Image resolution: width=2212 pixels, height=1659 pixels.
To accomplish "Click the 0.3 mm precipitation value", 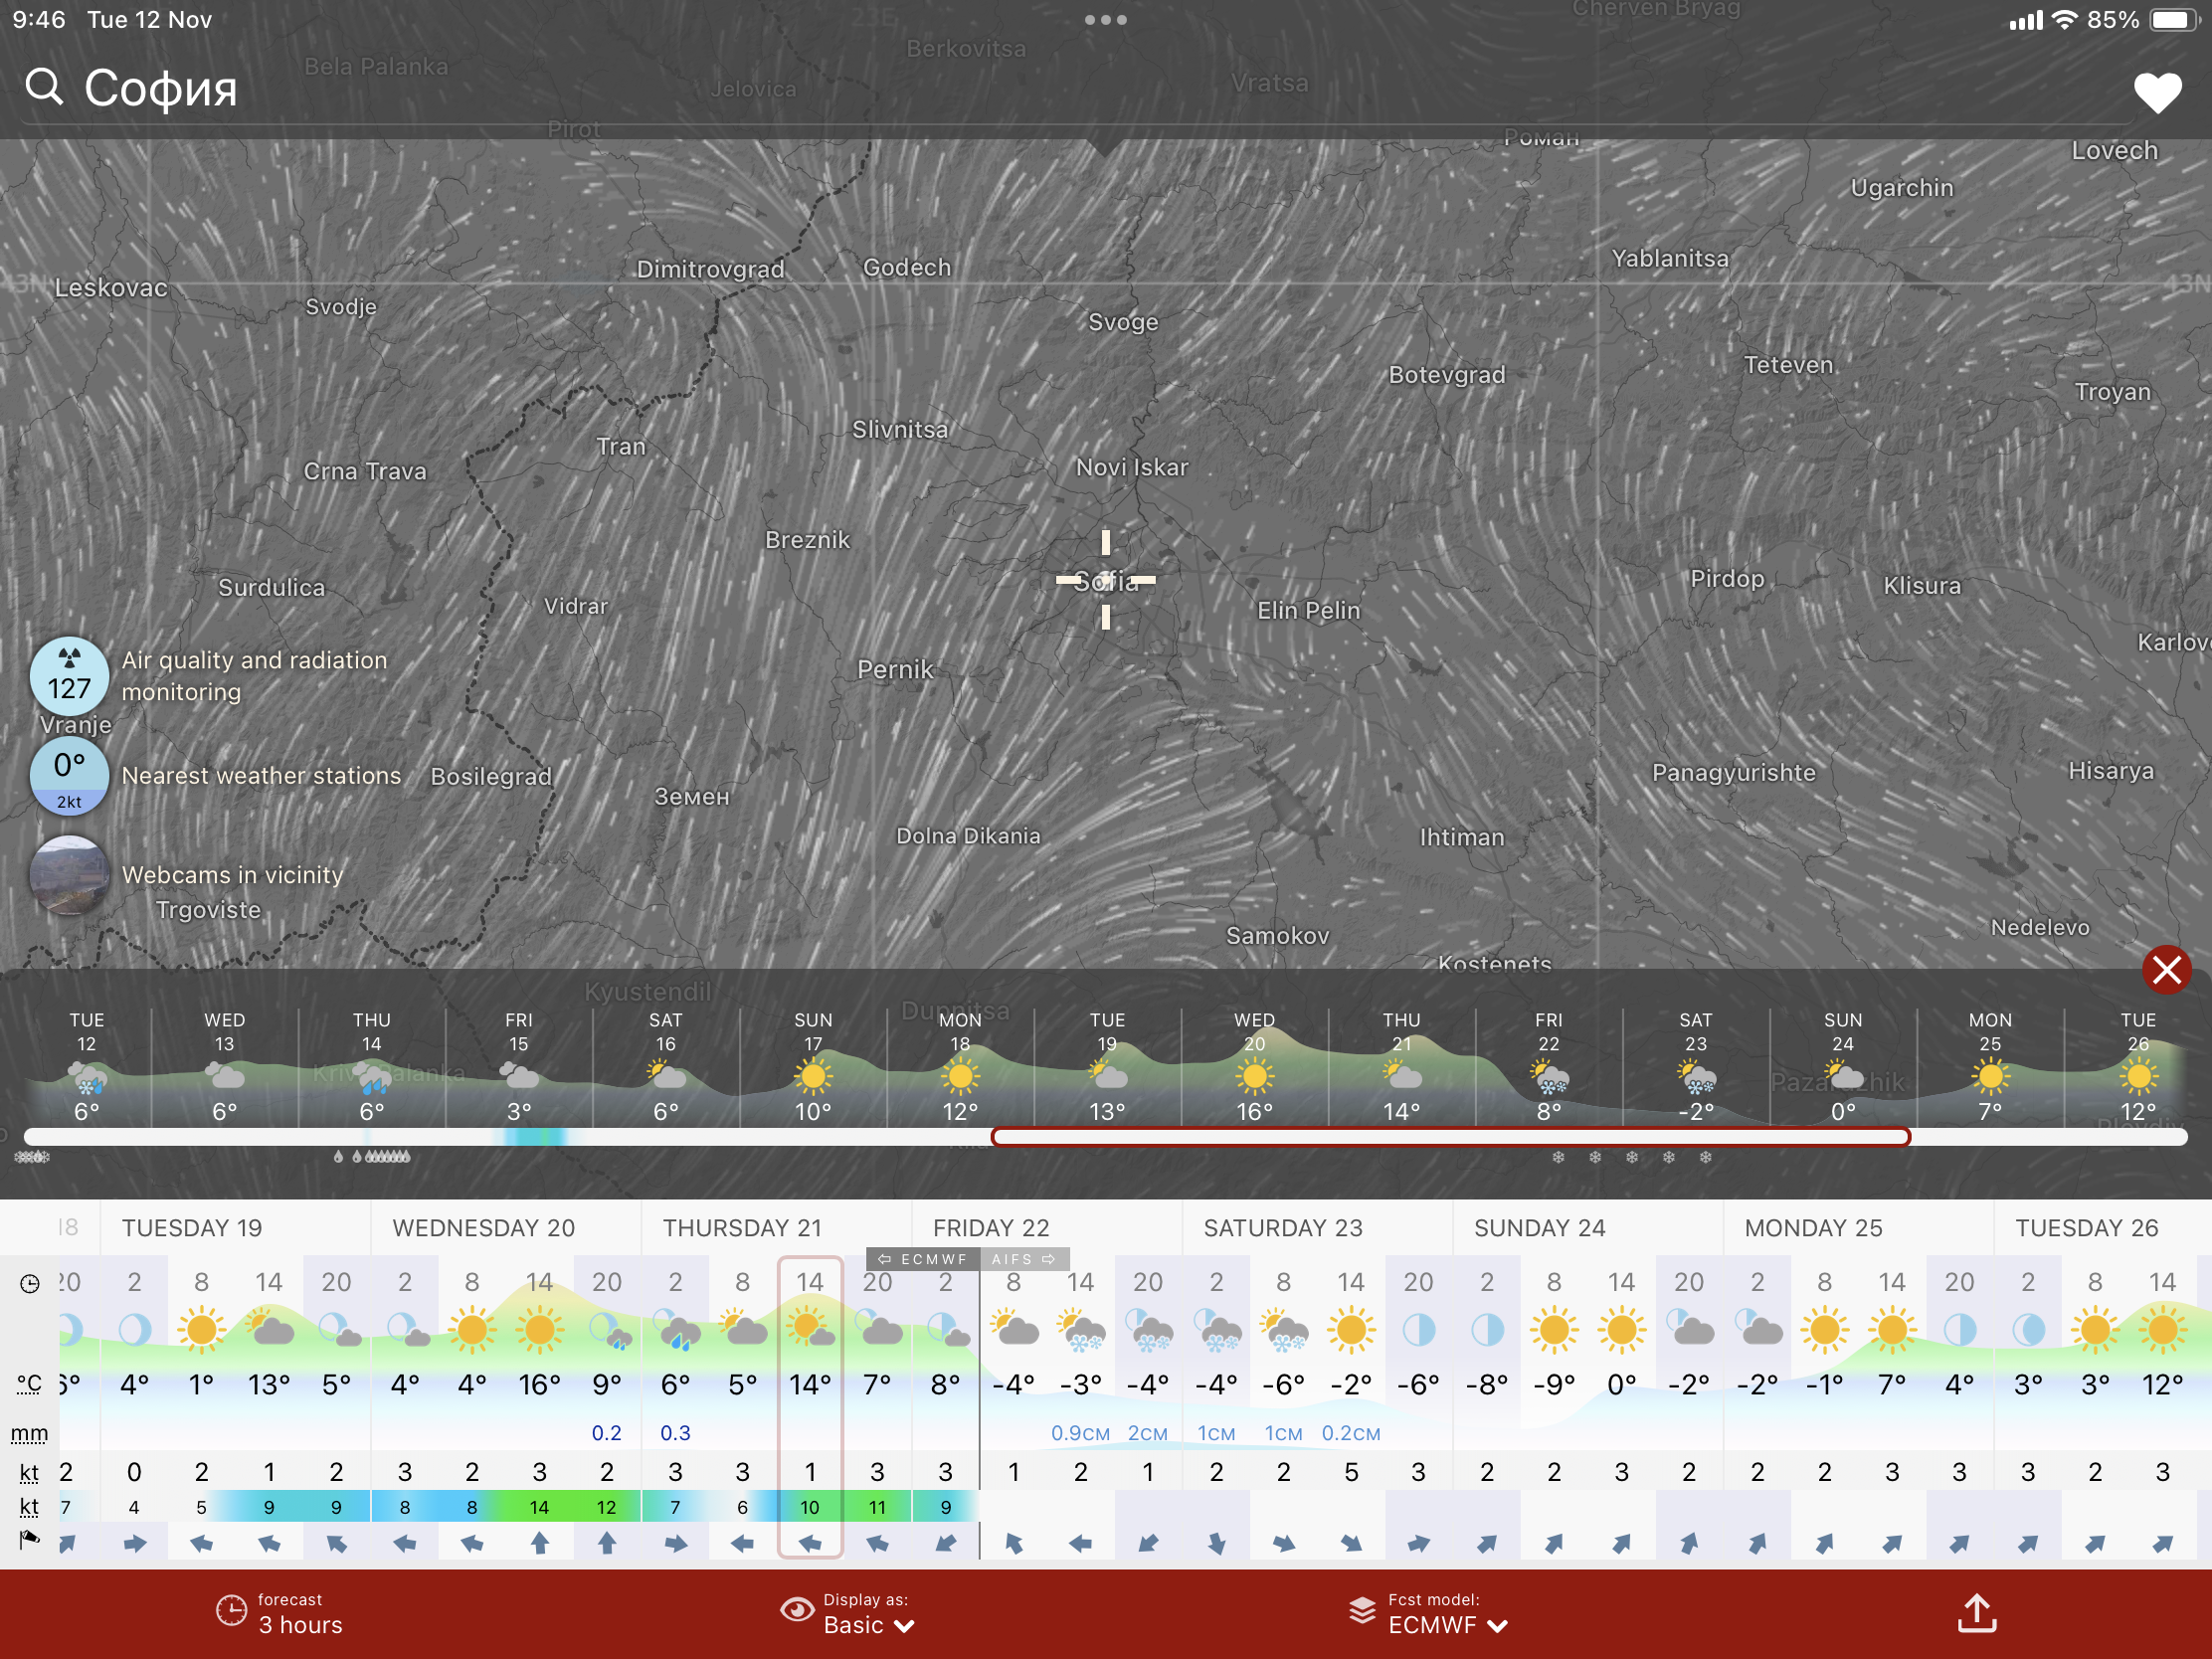I will pyautogui.click(x=675, y=1433).
